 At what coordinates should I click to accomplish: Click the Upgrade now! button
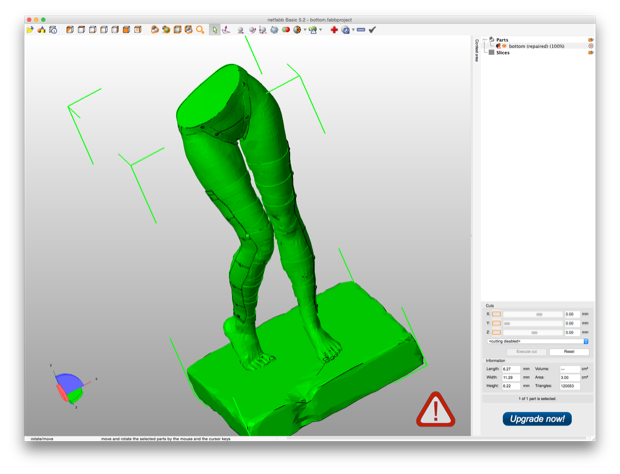point(537,419)
